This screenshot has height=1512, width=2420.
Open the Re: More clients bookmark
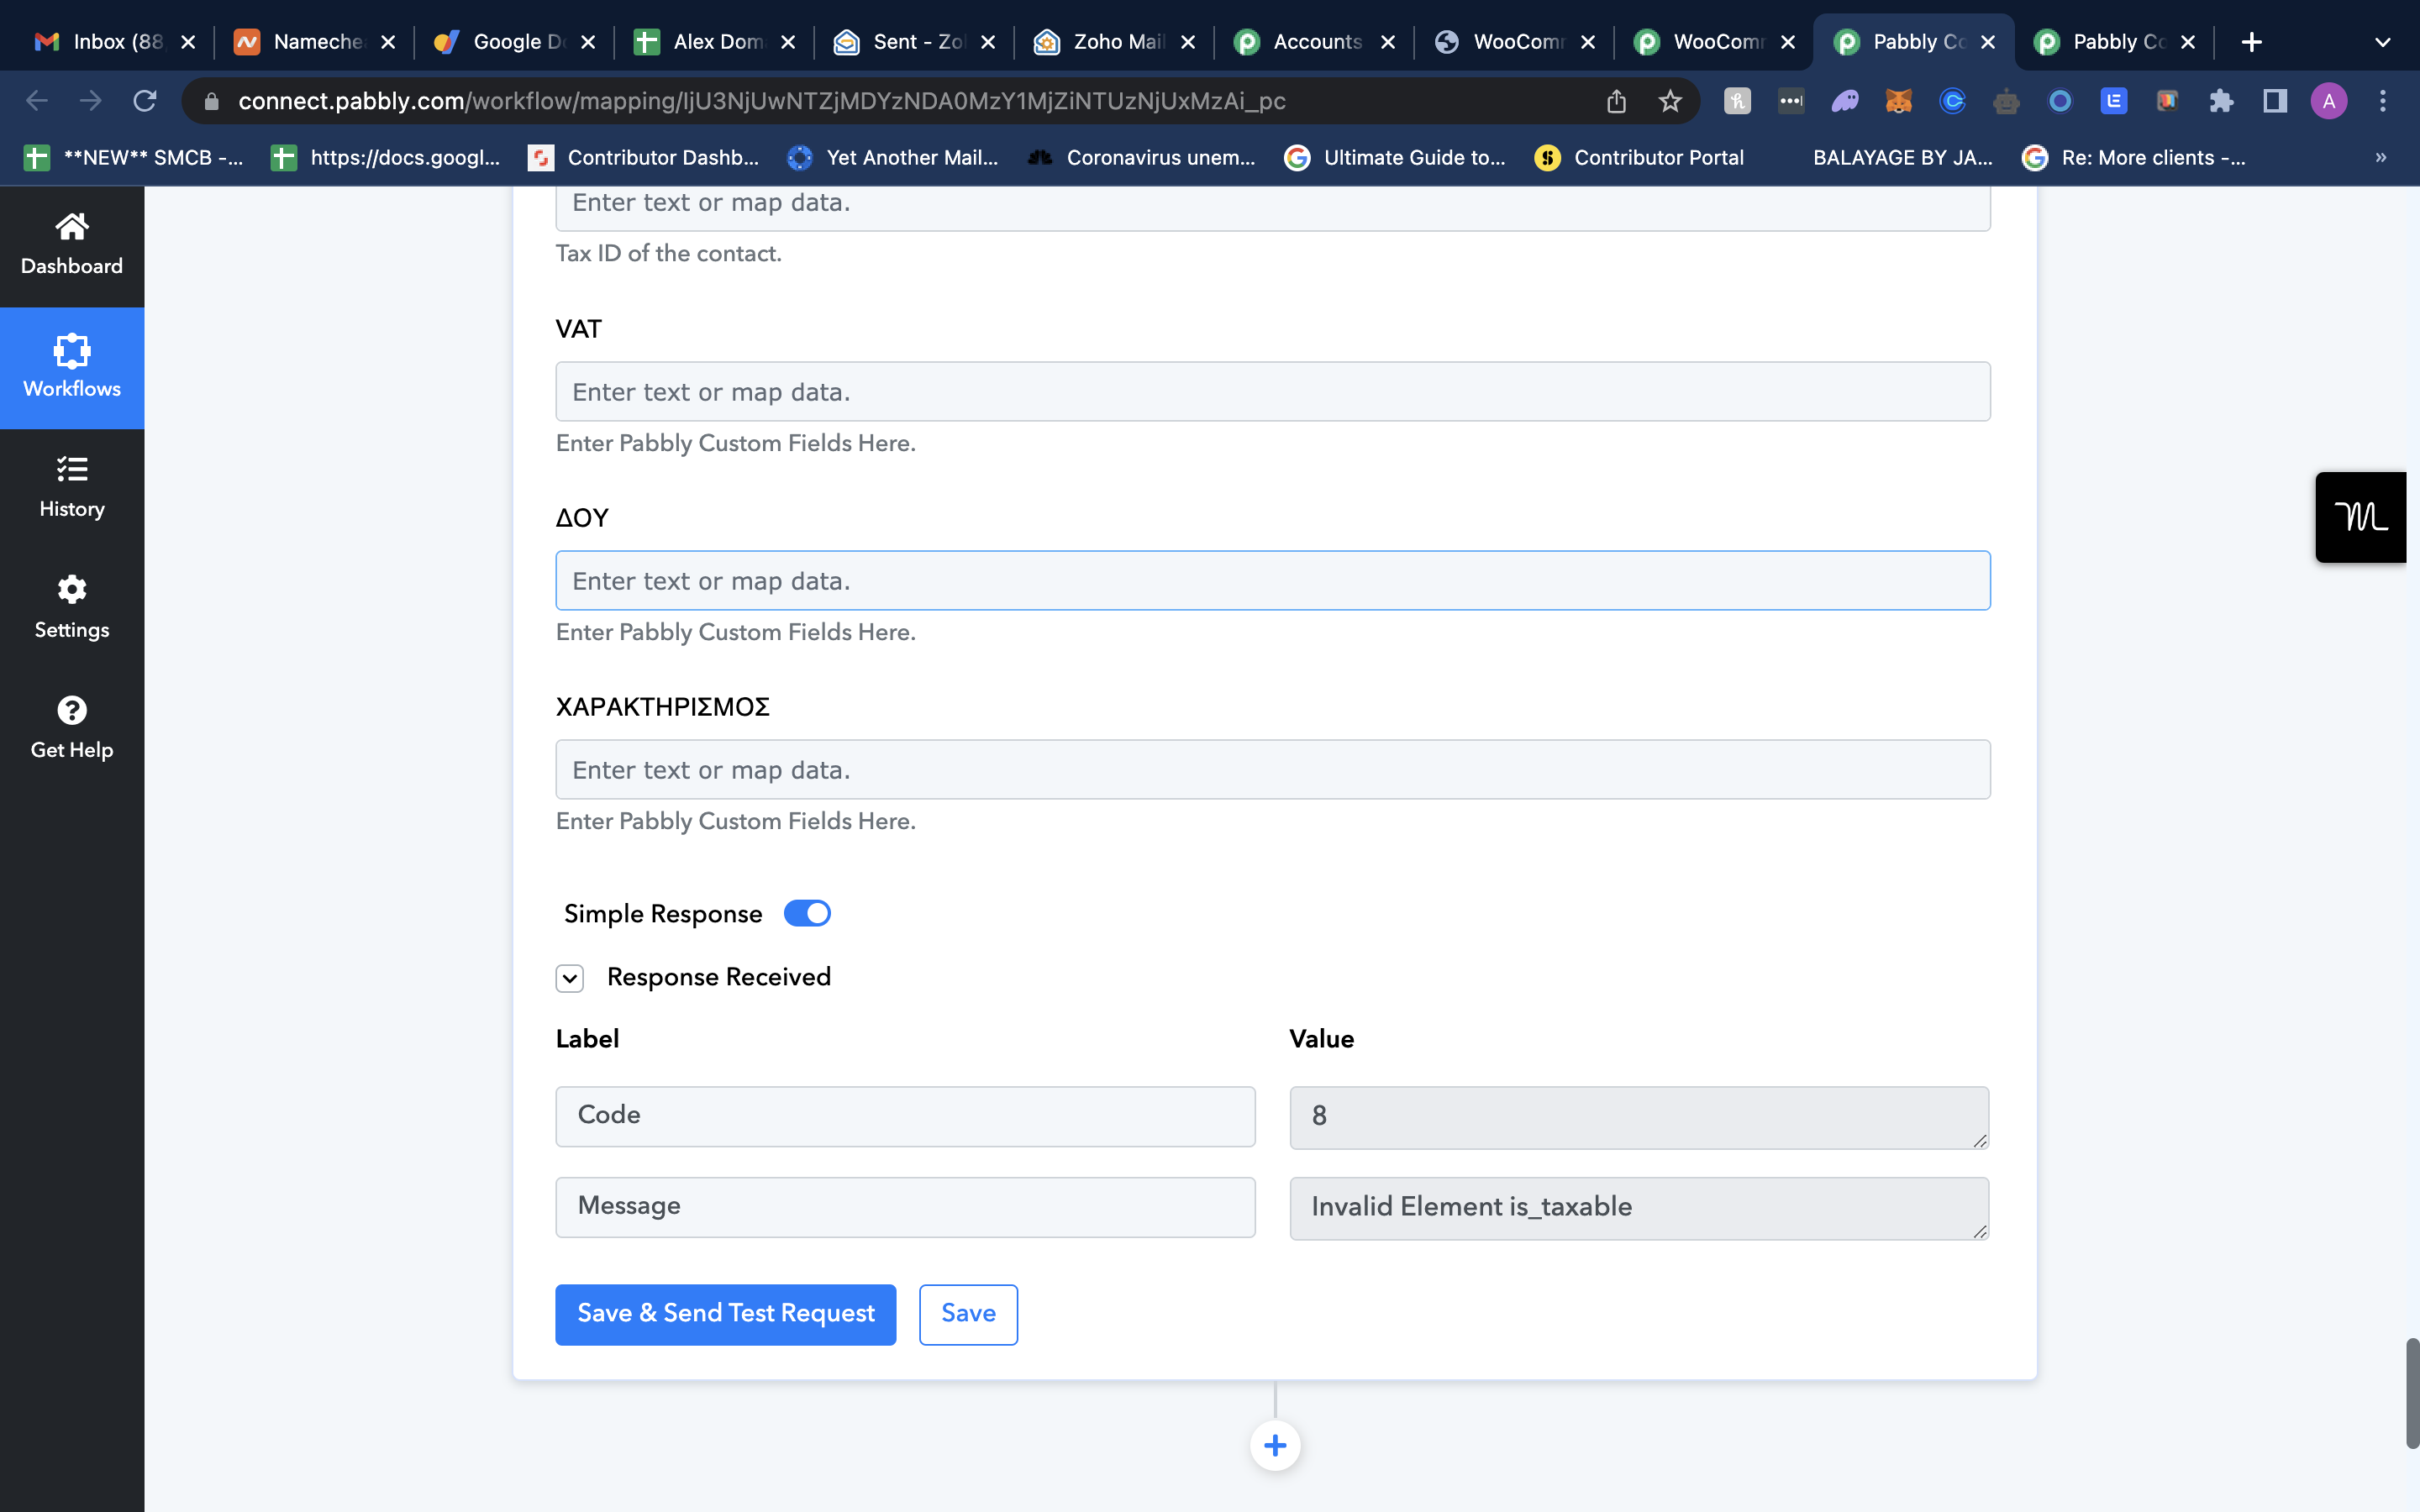(2133, 157)
